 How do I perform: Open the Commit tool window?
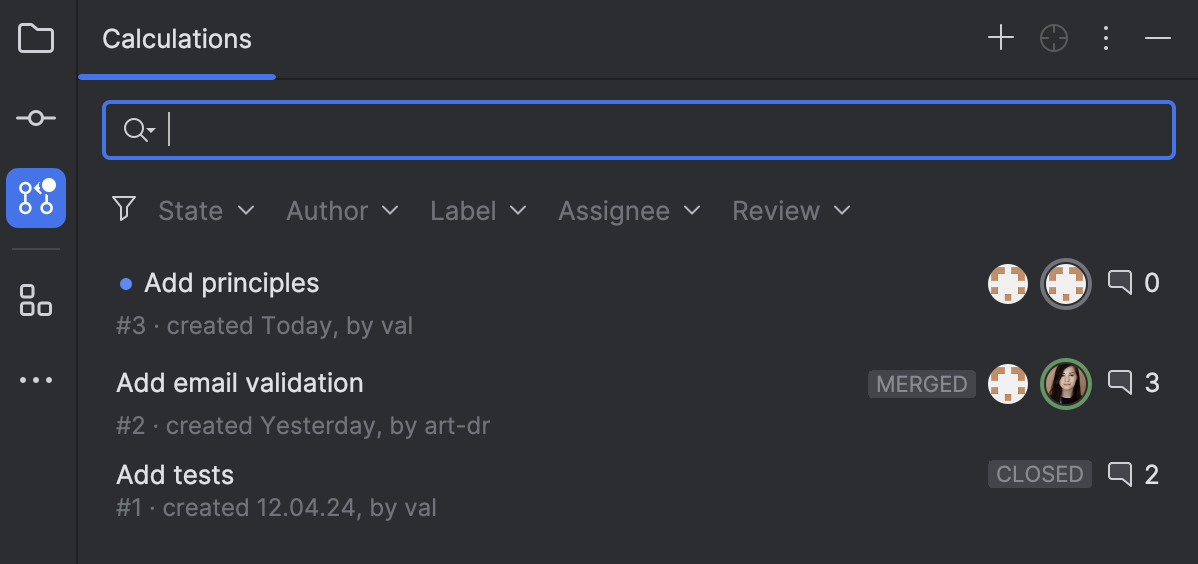tap(36, 118)
